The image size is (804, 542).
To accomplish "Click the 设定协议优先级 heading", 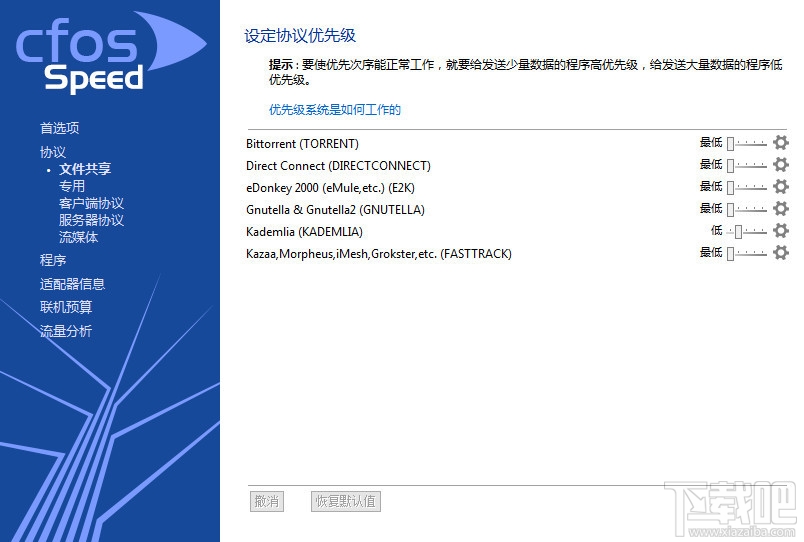I will coord(300,35).
